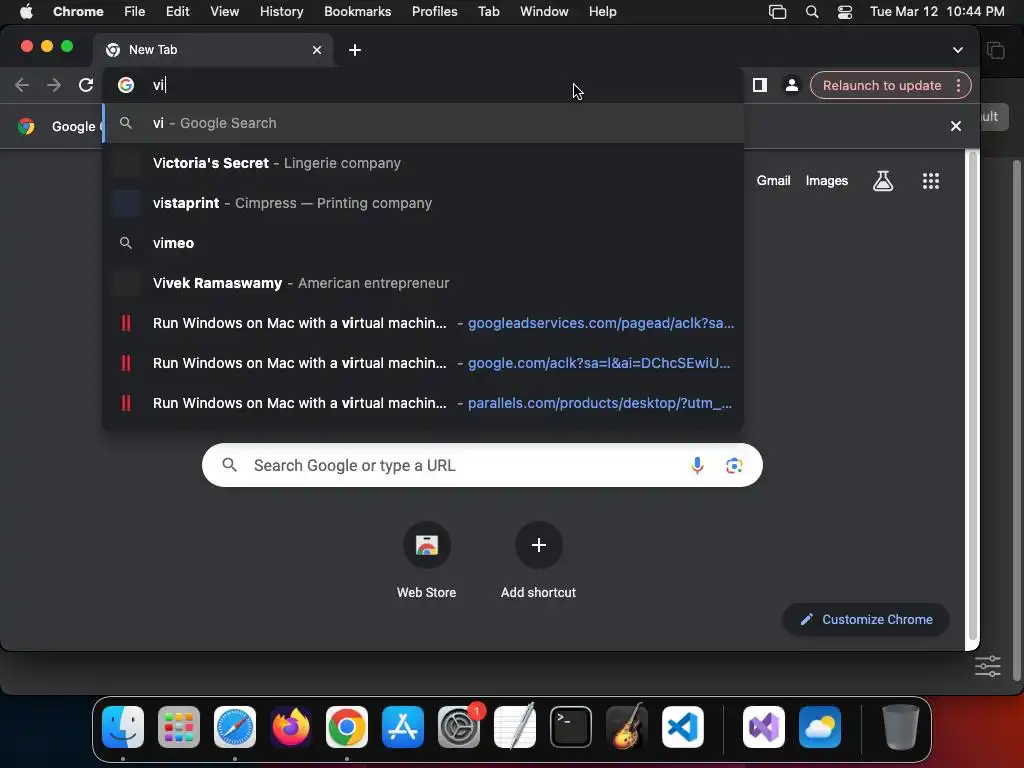Go forward with the forward arrow

pyautogui.click(x=54, y=85)
